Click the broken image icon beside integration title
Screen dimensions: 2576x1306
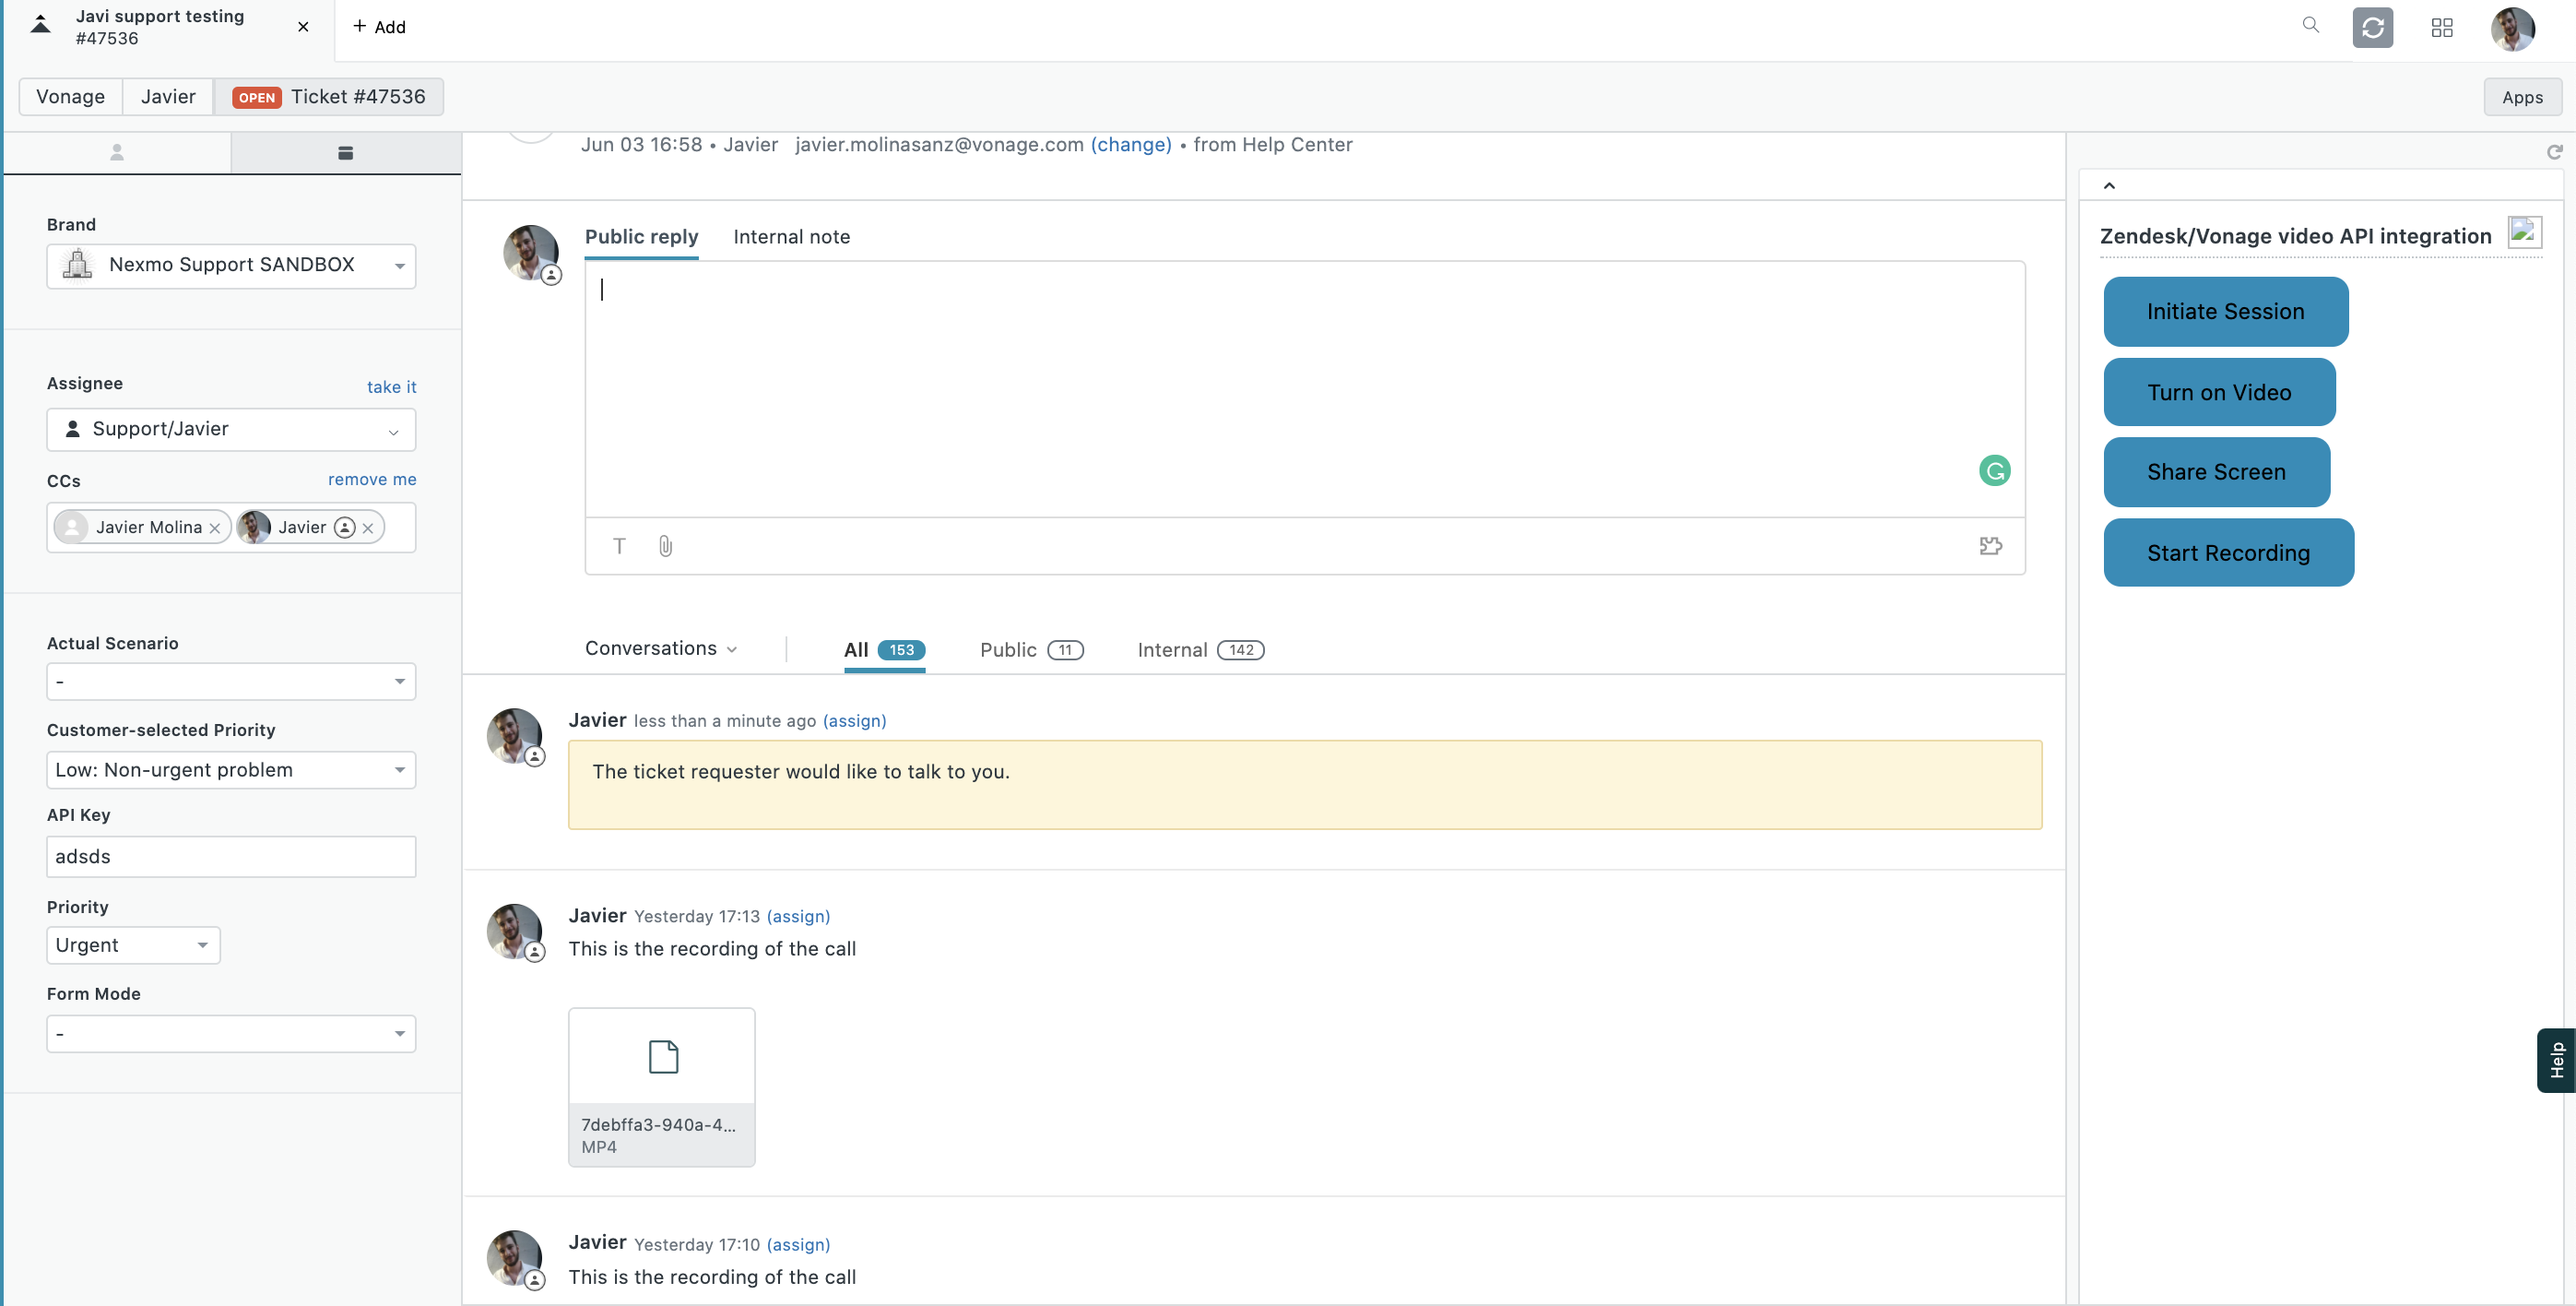[2524, 233]
